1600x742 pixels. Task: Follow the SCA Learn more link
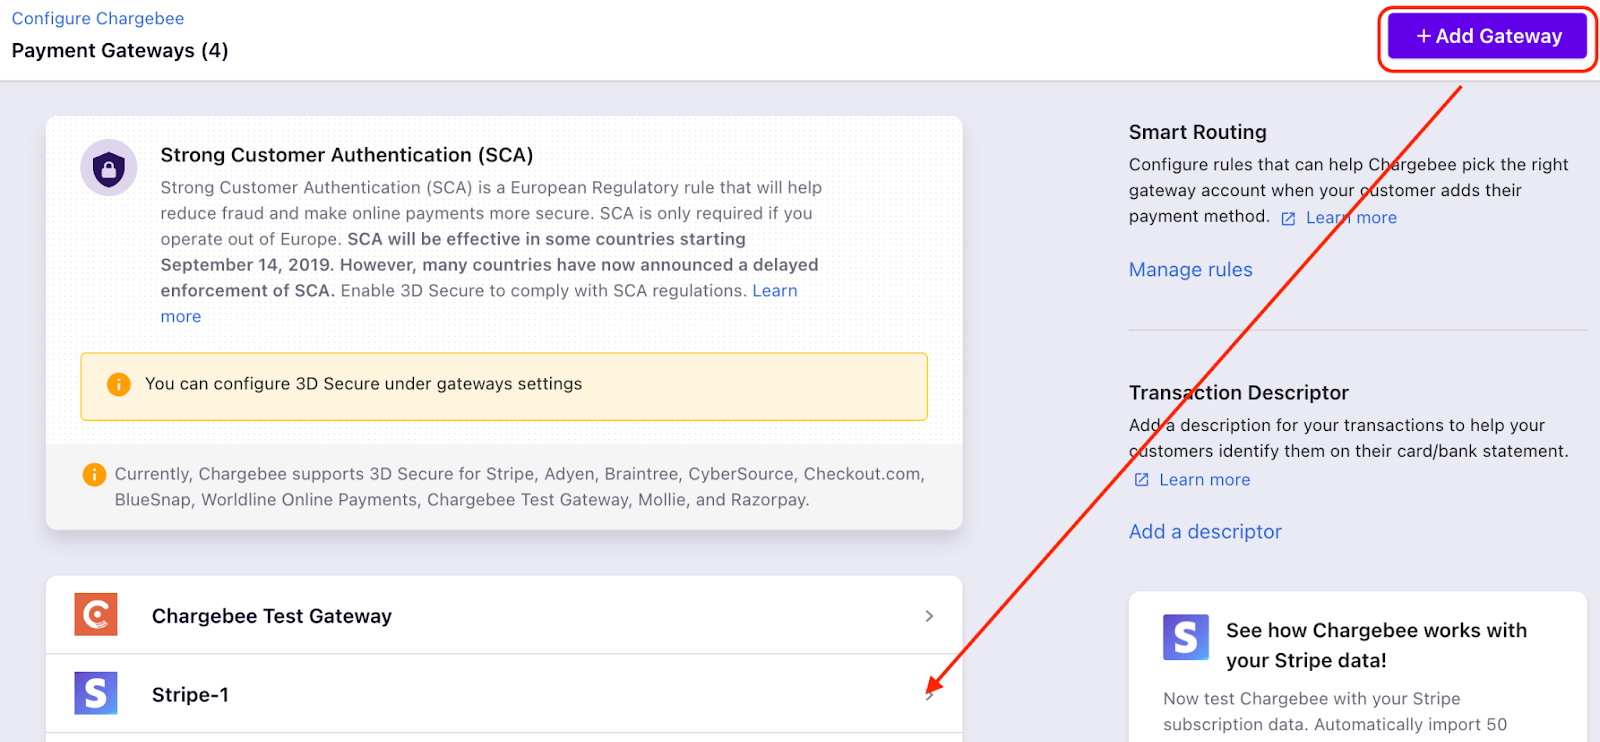775,291
